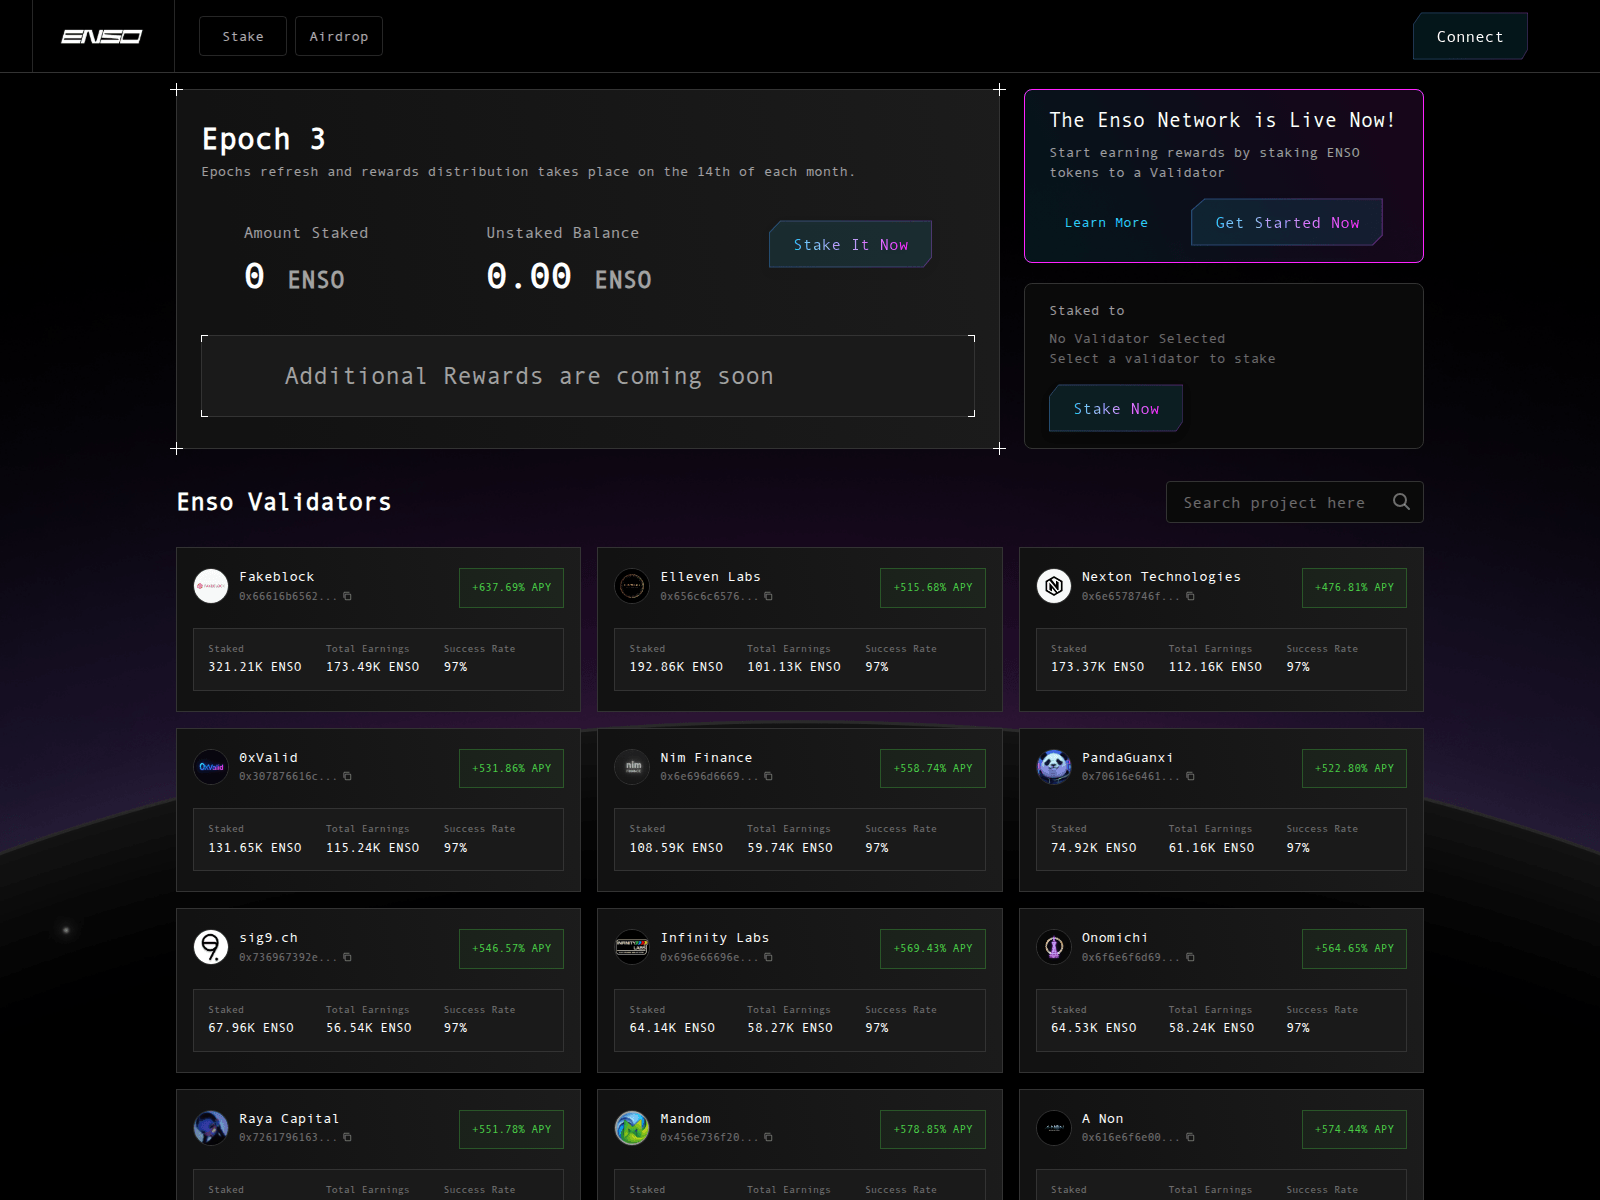Select the Fakeblock validator name
Viewport: 1600px width, 1200px height.
pyautogui.click(x=277, y=577)
